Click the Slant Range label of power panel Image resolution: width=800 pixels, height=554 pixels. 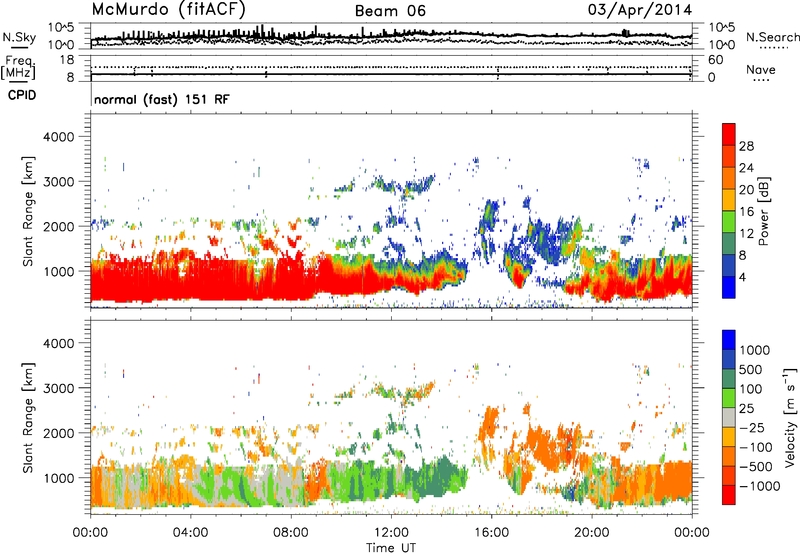[x=28, y=211]
